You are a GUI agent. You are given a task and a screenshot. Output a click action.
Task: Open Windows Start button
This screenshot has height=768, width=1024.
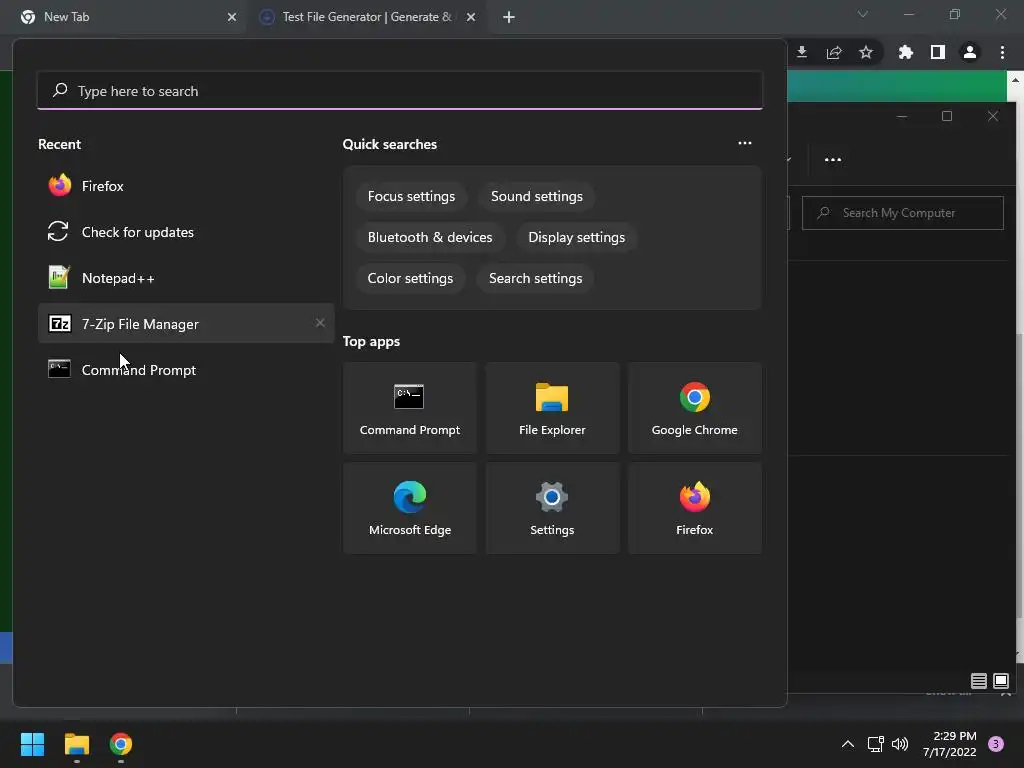(x=33, y=744)
